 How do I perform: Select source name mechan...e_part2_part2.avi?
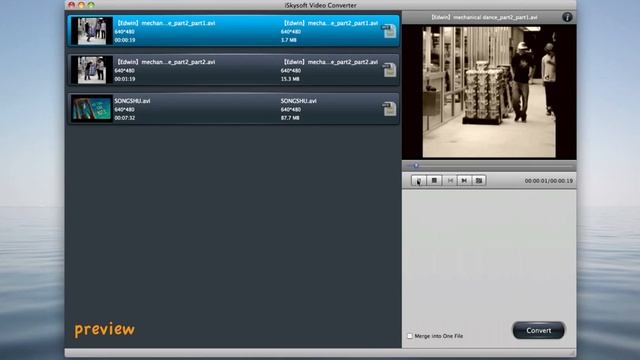point(165,62)
